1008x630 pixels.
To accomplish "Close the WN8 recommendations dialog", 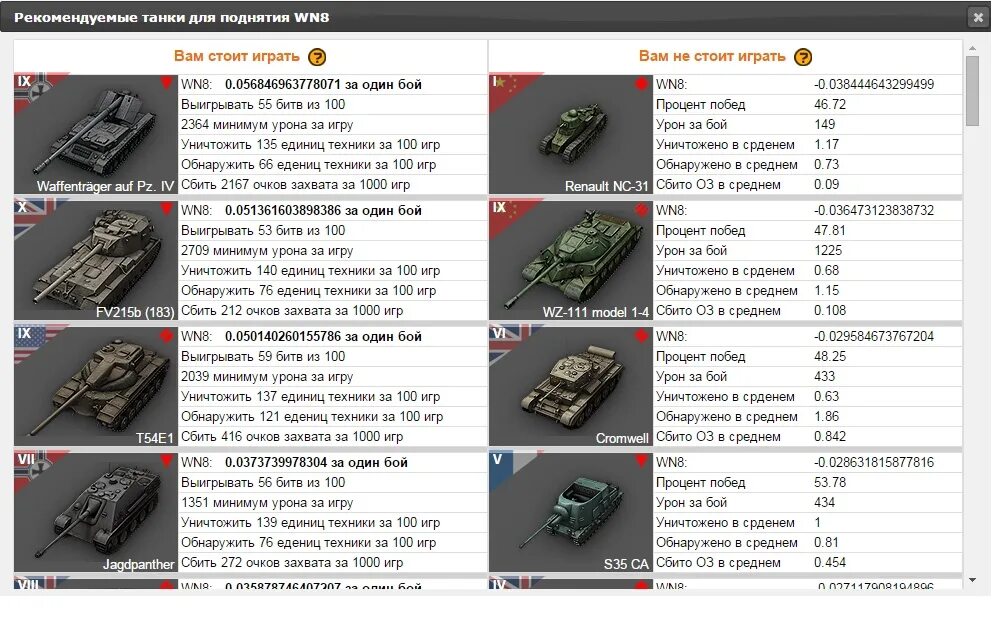I will tap(978, 17).
